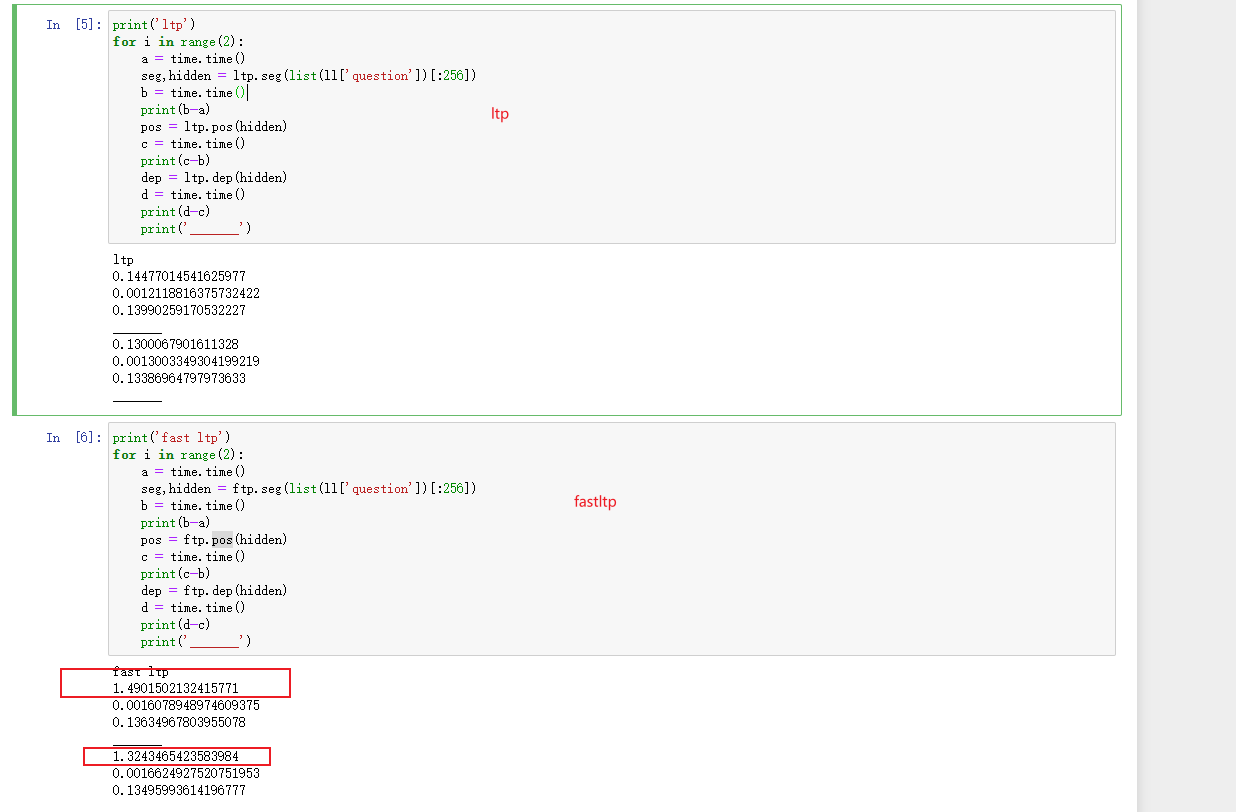Click the output value 0.0016624927520751953

click(x=186, y=773)
